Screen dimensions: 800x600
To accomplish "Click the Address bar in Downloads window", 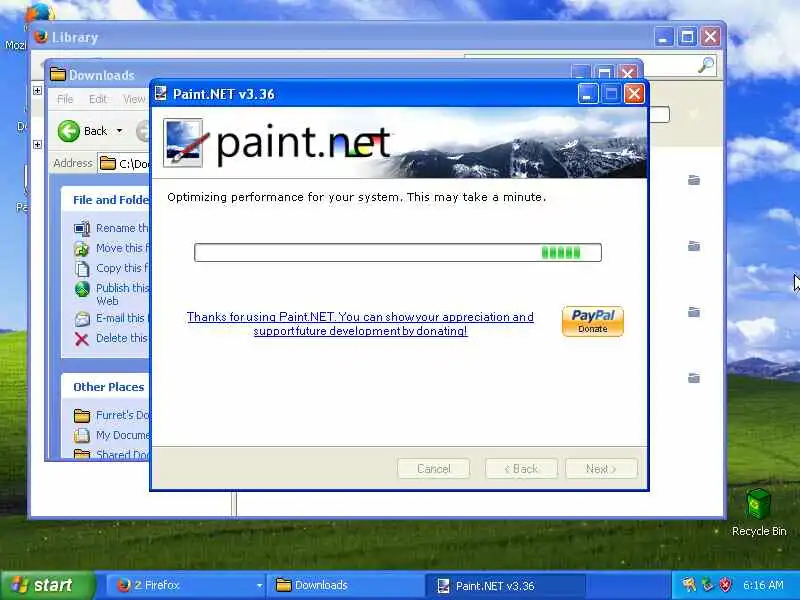I will pyautogui.click(x=124, y=163).
